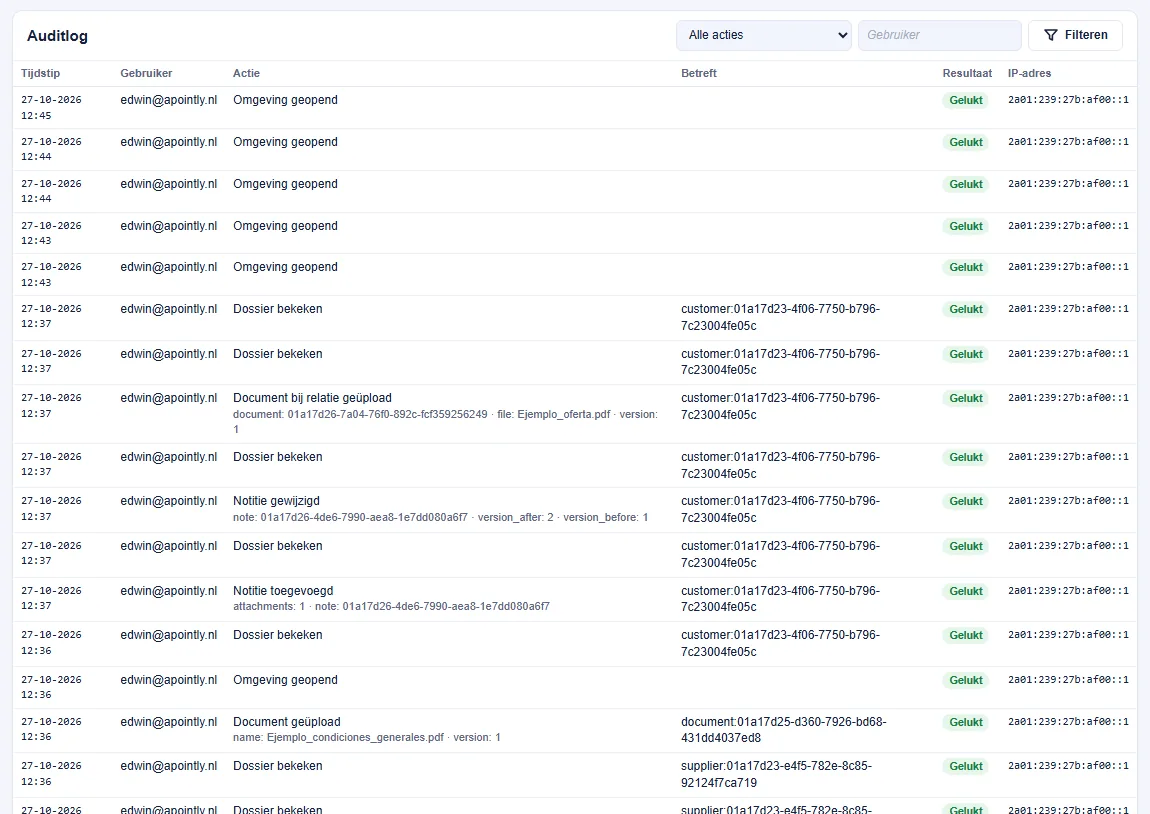The image size is (1150, 814).
Task: Click customer ID in Document bij relatie geüpload row
Action: pyautogui.click(x=780, y=406)
